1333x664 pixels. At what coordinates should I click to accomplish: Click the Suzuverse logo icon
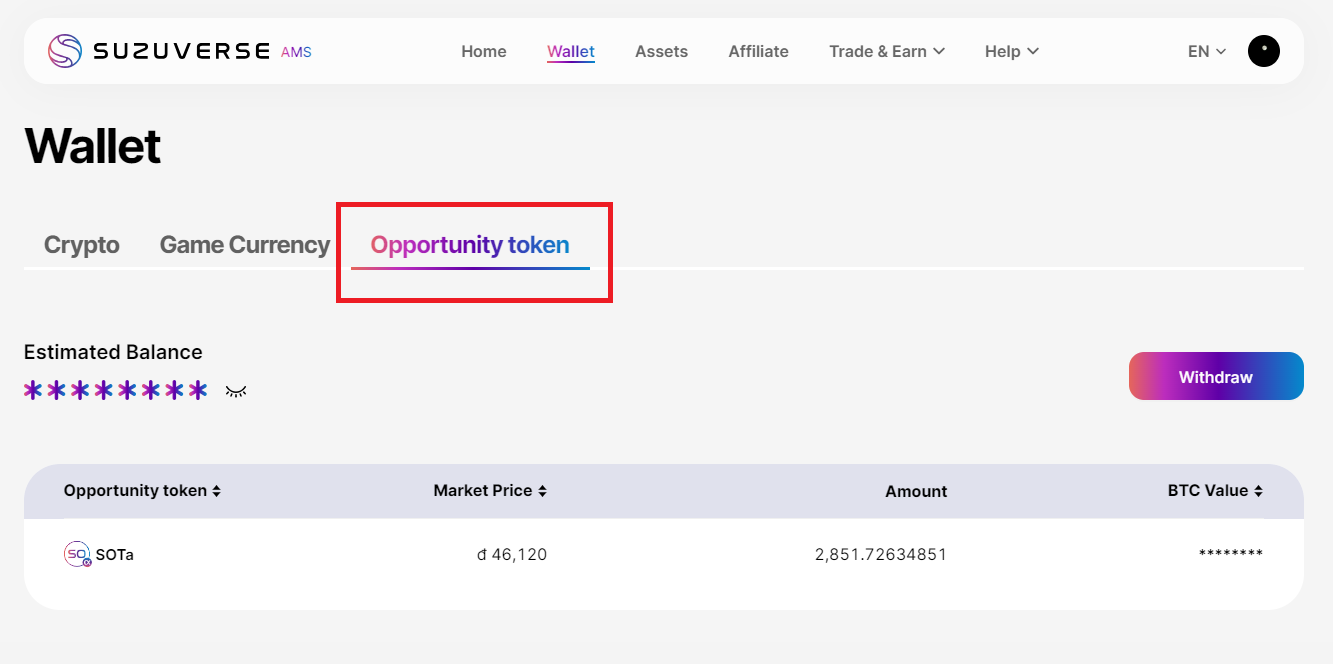[65, 51]
